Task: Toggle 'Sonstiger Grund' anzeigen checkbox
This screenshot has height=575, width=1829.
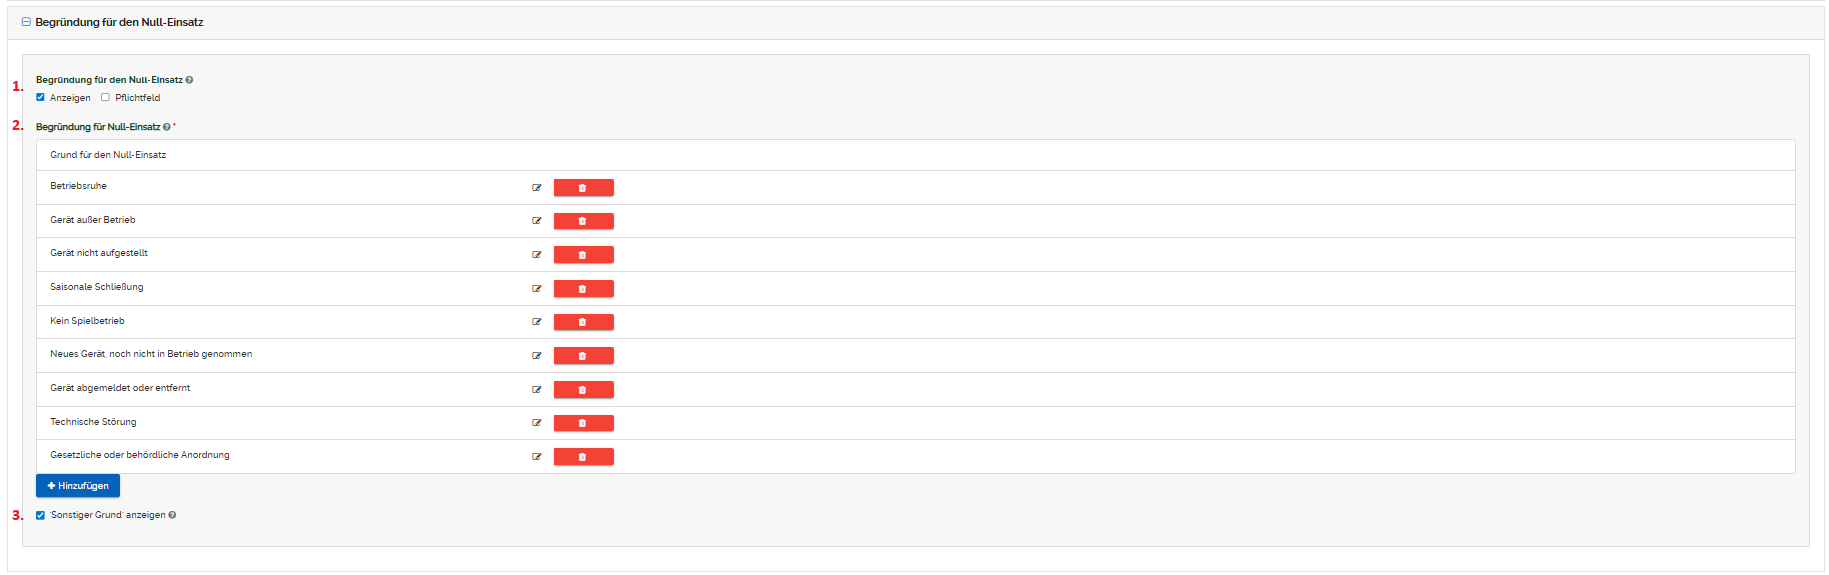Action: 40,516
